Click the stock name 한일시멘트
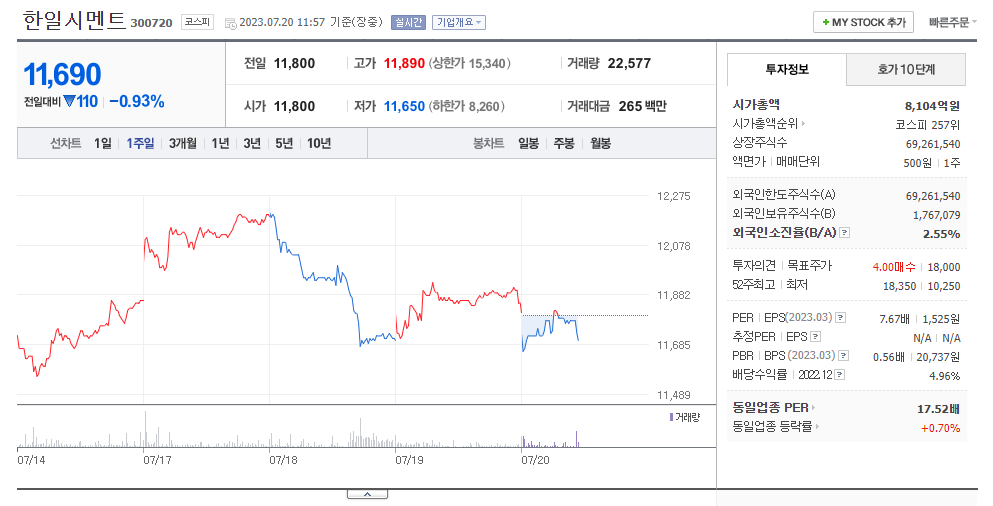The height and width of the screenshot is (506, 993). point(74,21)
